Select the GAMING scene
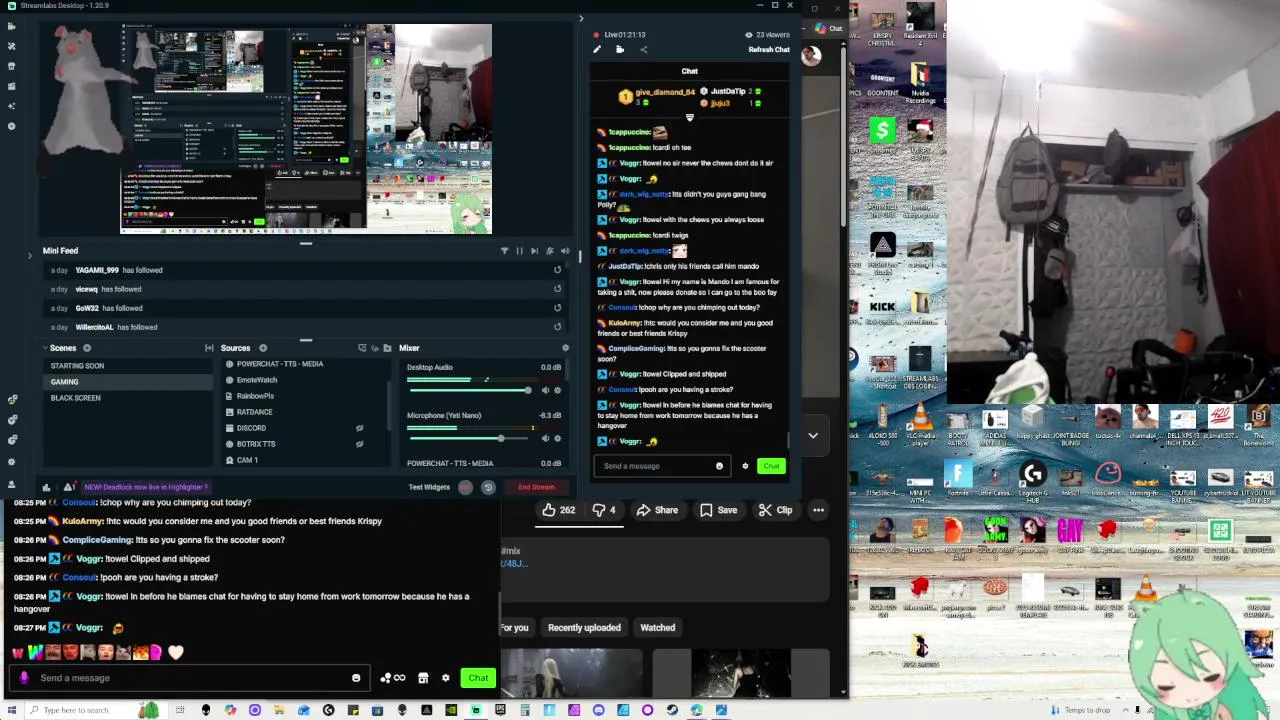Screen dimensions: 1280x720 click(x=127, y=382)
